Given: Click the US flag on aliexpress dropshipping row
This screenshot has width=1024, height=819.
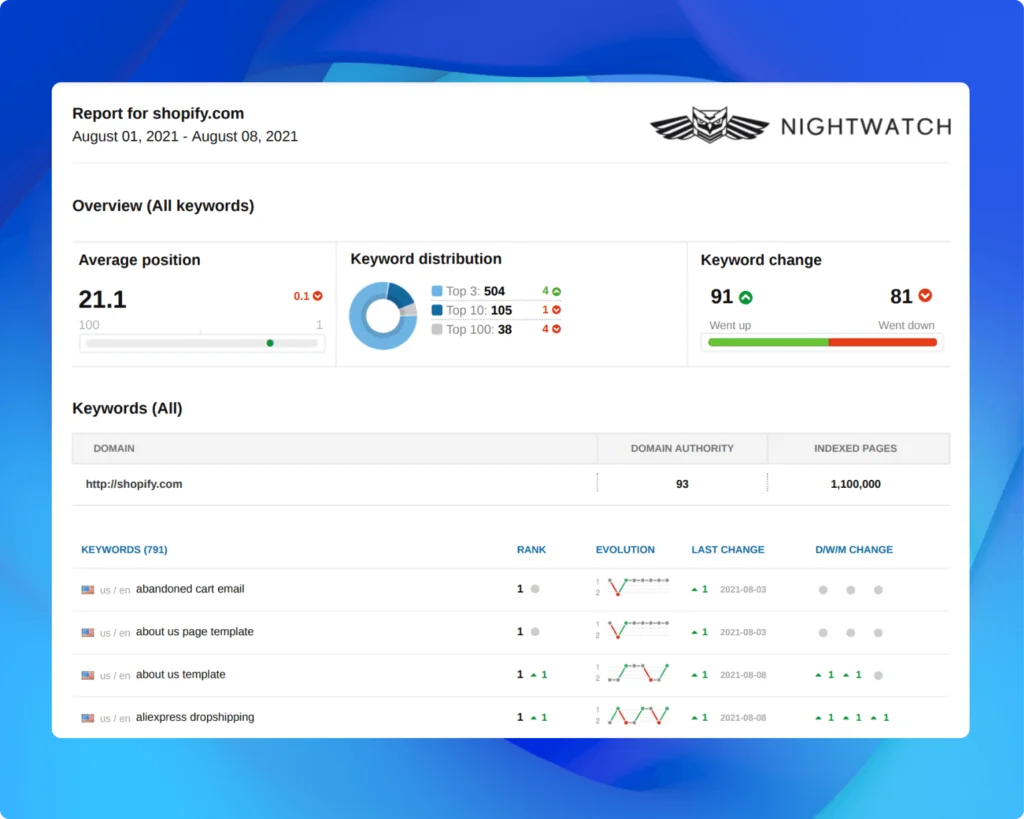Looking at the screenshot, I should [x=88, y=717].
